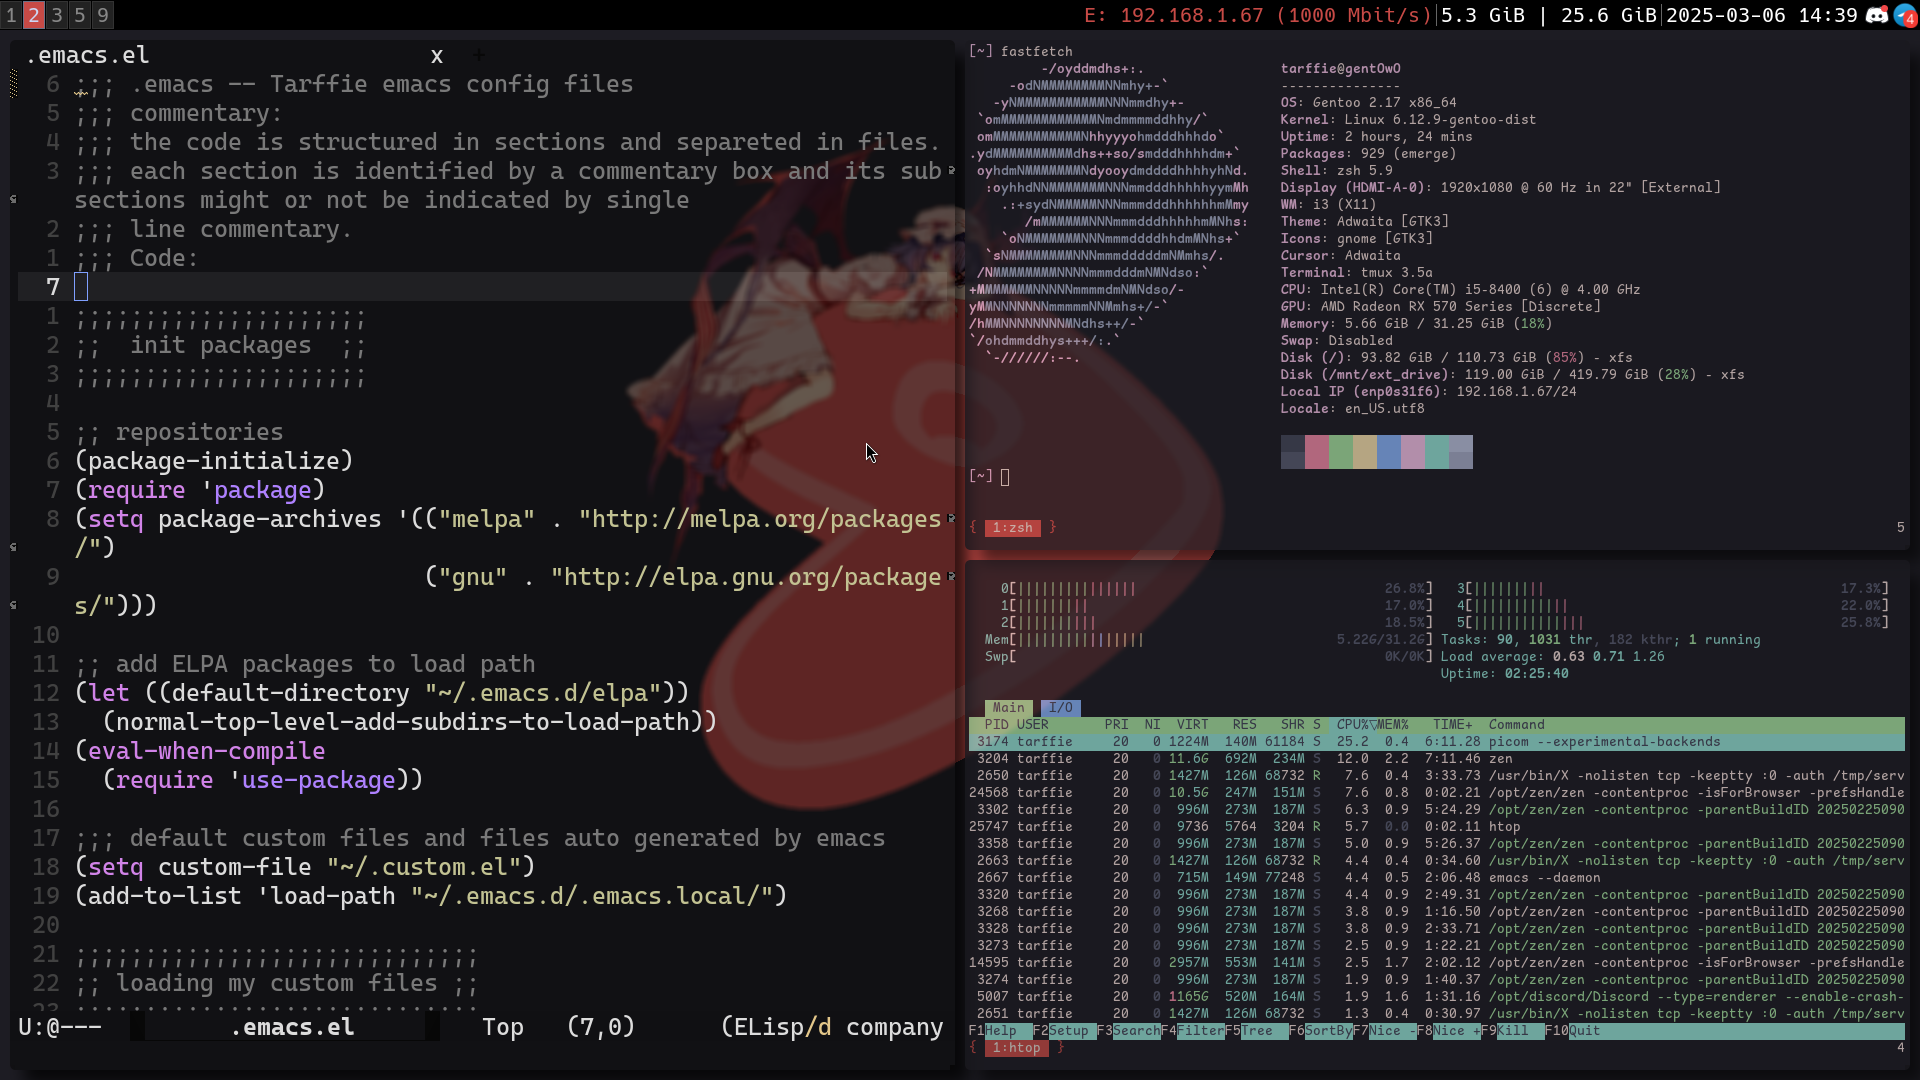Switch to i3 workspace 3
1920x1080 pixels.
point(57,15)
